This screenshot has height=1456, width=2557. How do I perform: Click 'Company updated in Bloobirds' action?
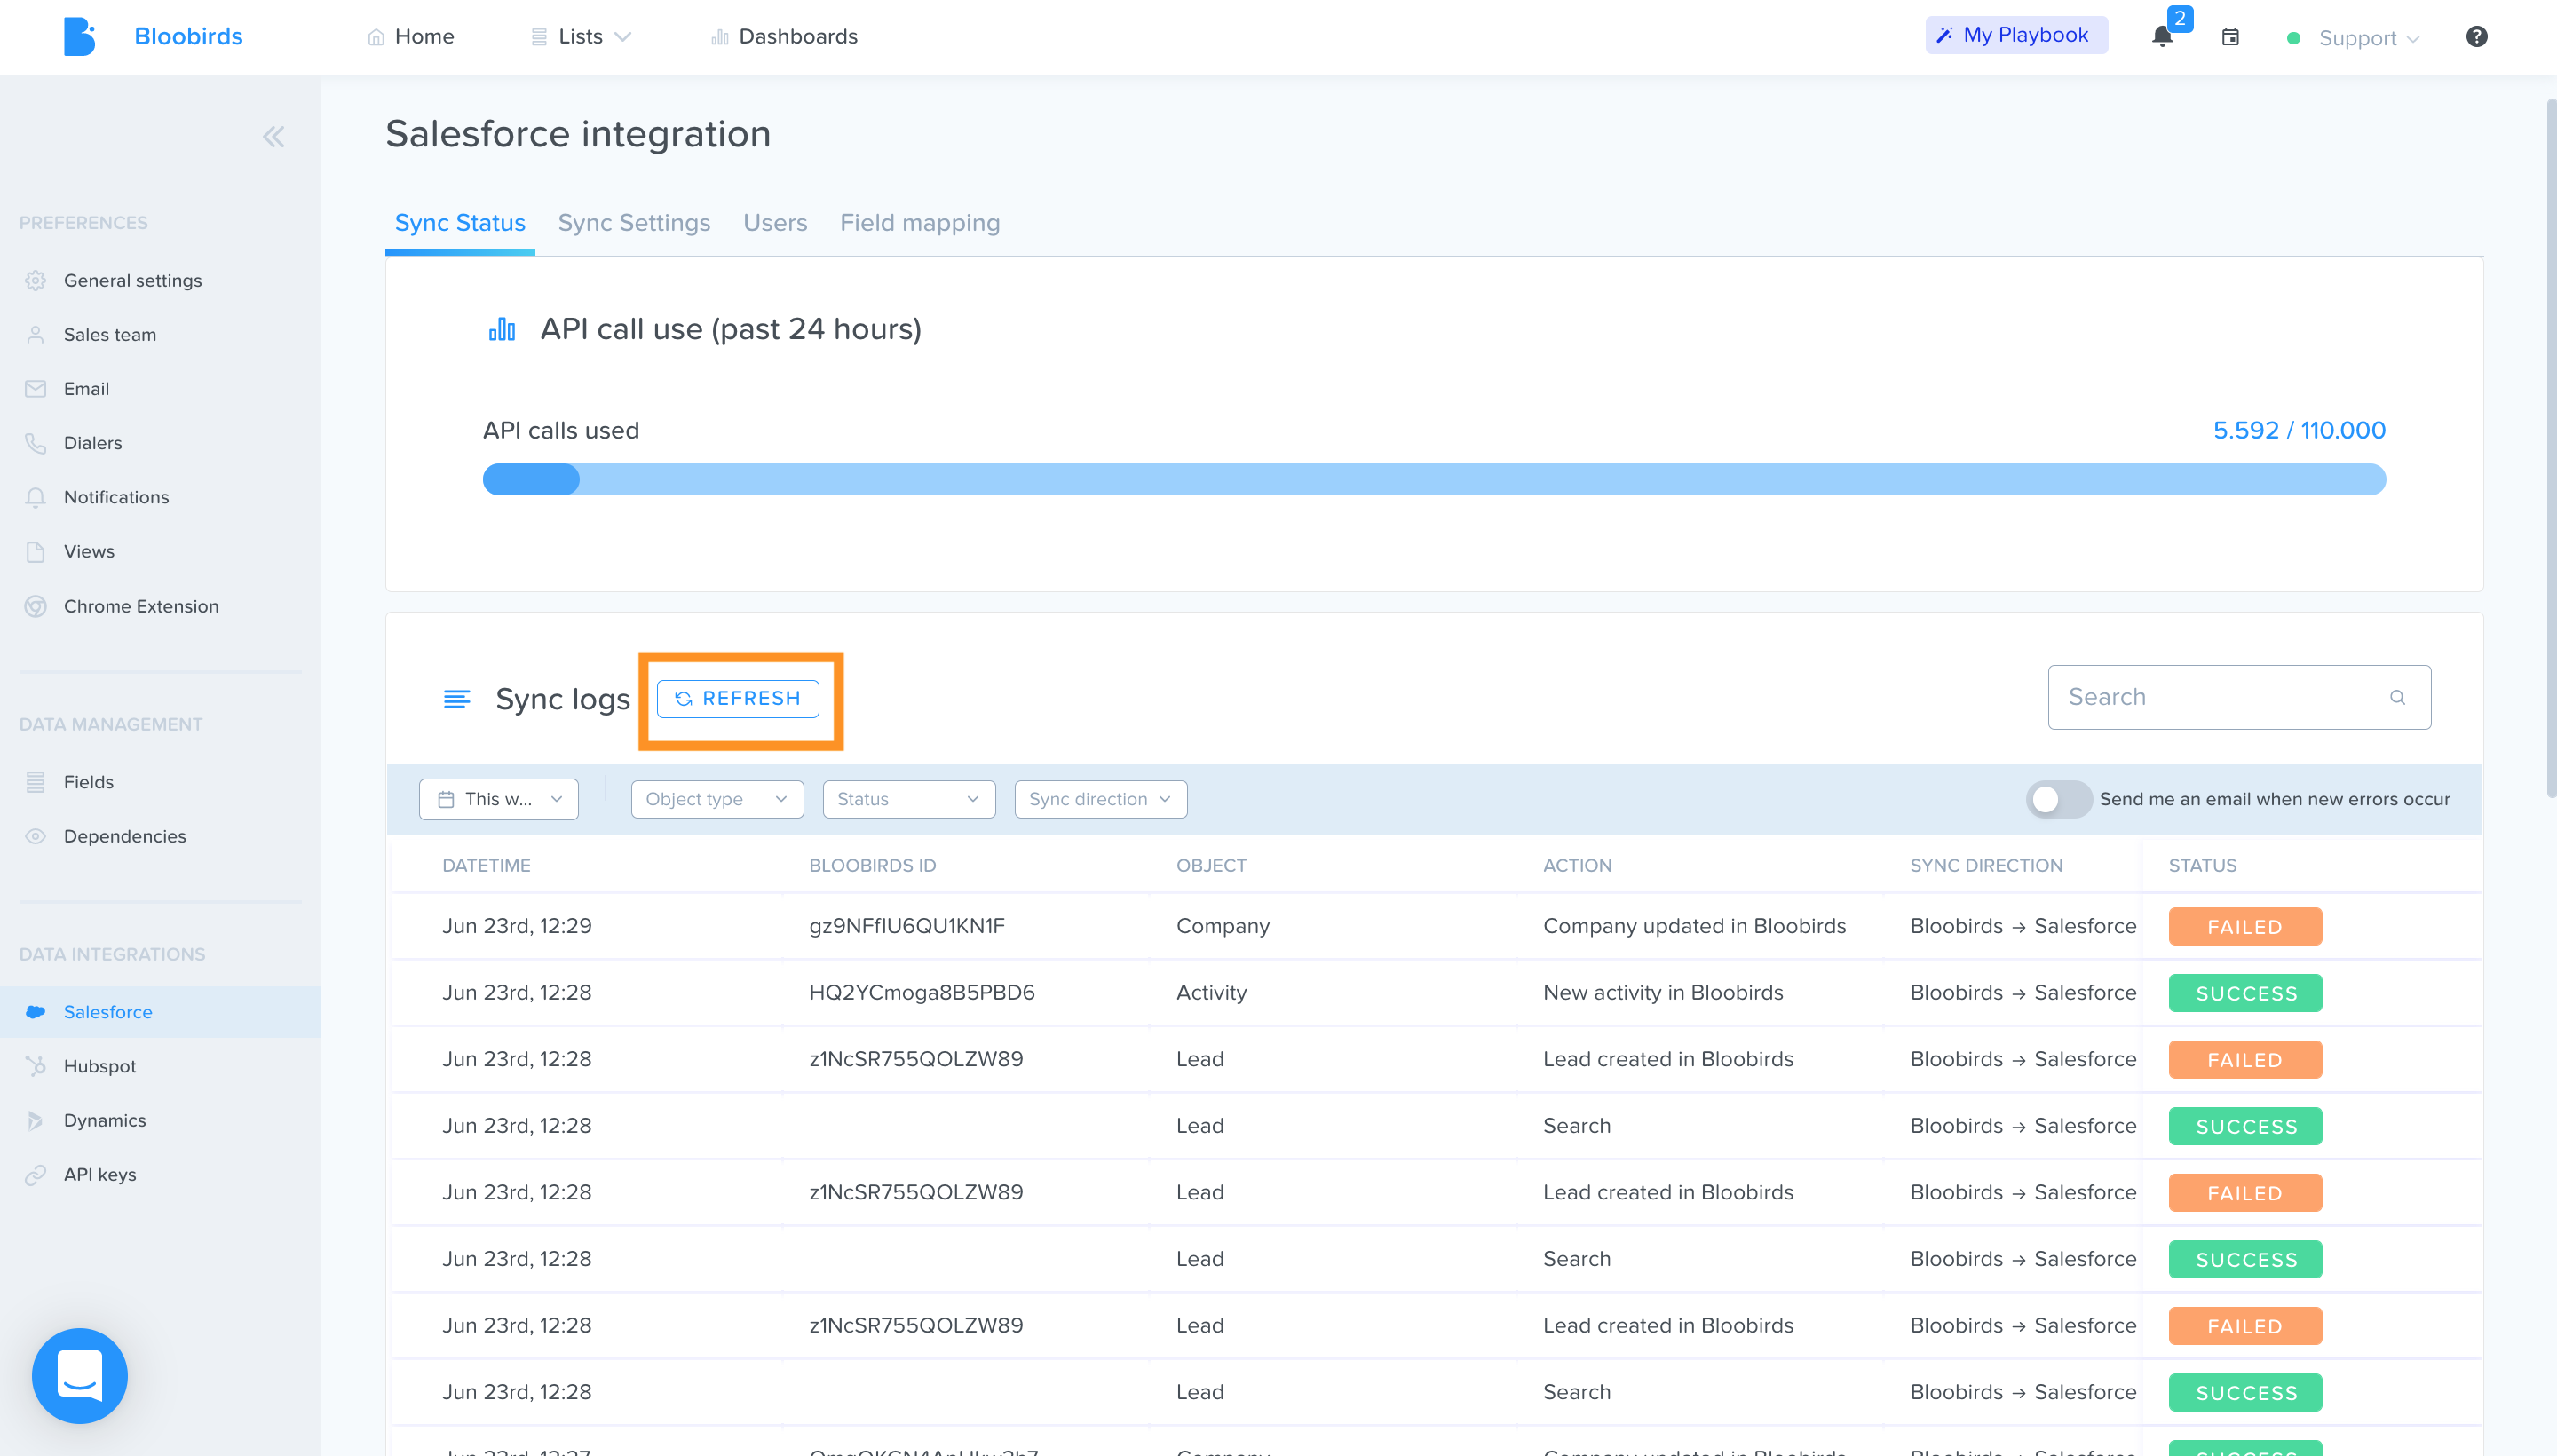coord(1695,926)
